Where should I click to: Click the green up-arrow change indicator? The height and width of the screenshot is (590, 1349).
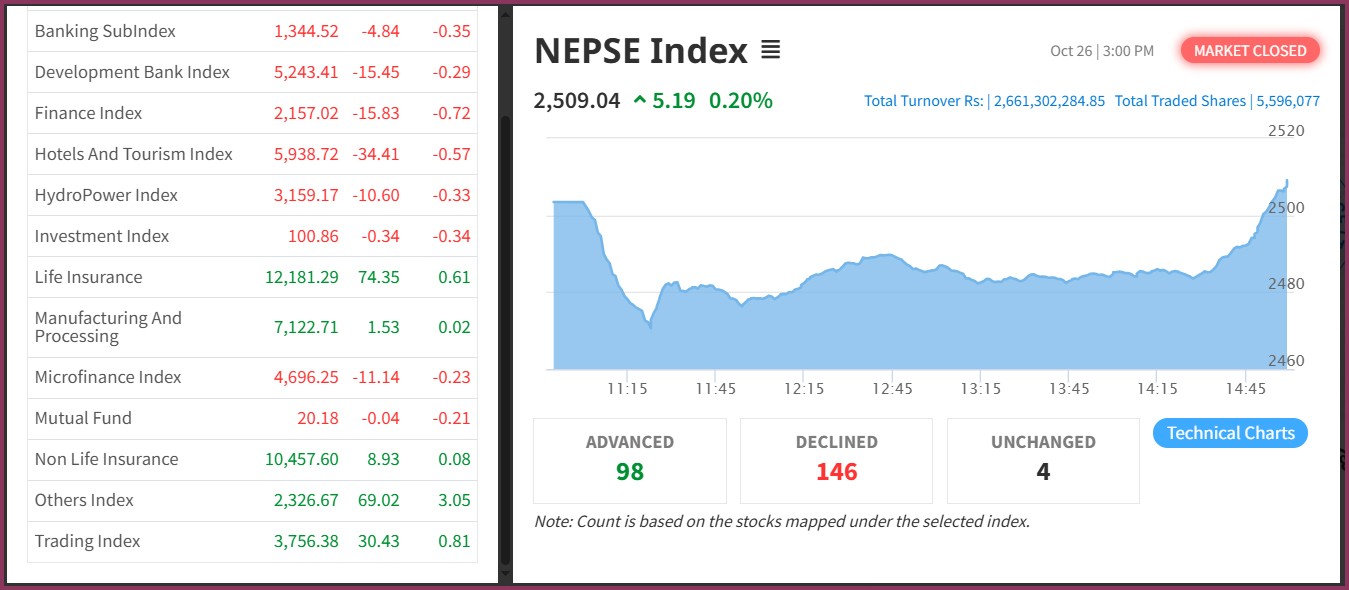click(x=640, y=100)
